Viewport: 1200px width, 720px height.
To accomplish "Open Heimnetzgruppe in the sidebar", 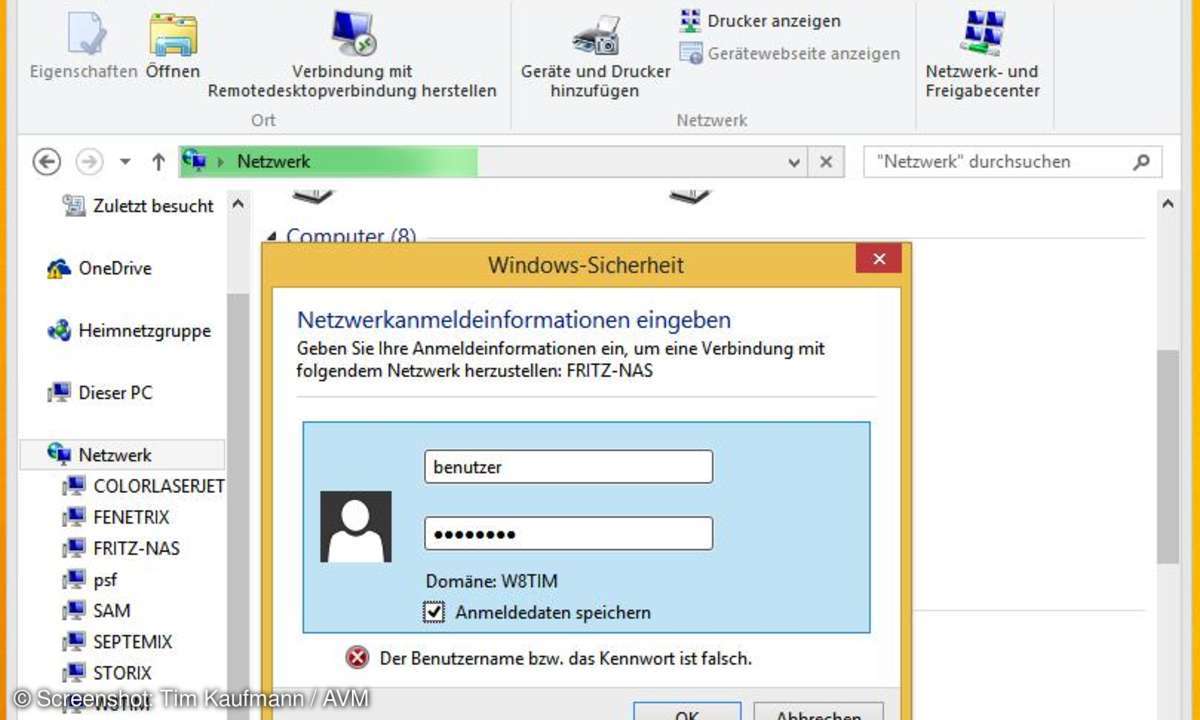I will [144, 331].
